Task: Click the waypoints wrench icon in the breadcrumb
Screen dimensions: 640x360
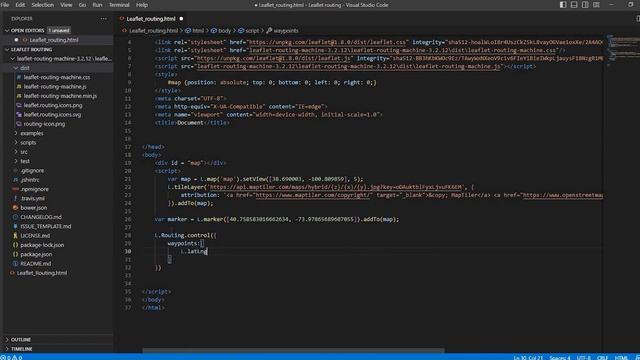Action: (x=269, y=31)
